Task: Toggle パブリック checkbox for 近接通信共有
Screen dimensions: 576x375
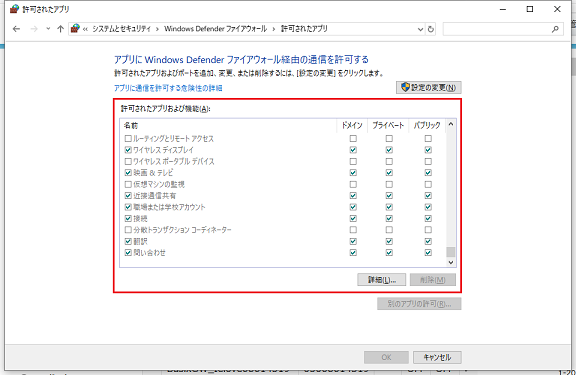Action: point(428,196)
